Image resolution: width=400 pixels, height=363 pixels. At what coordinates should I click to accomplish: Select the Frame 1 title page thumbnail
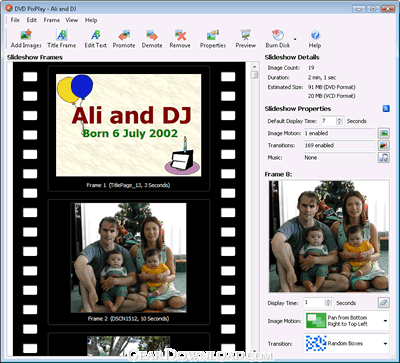click(x=129, y=125)
